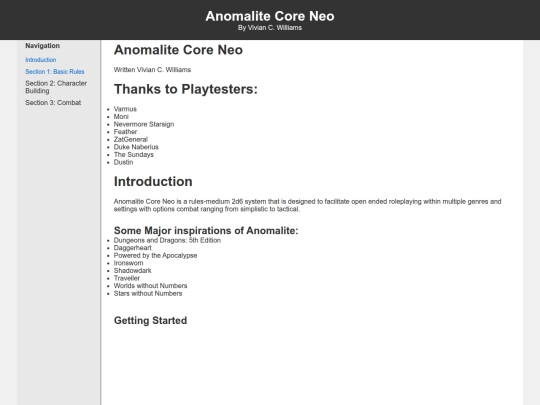Select playtester Nevermore Starsign

point(144,124)
